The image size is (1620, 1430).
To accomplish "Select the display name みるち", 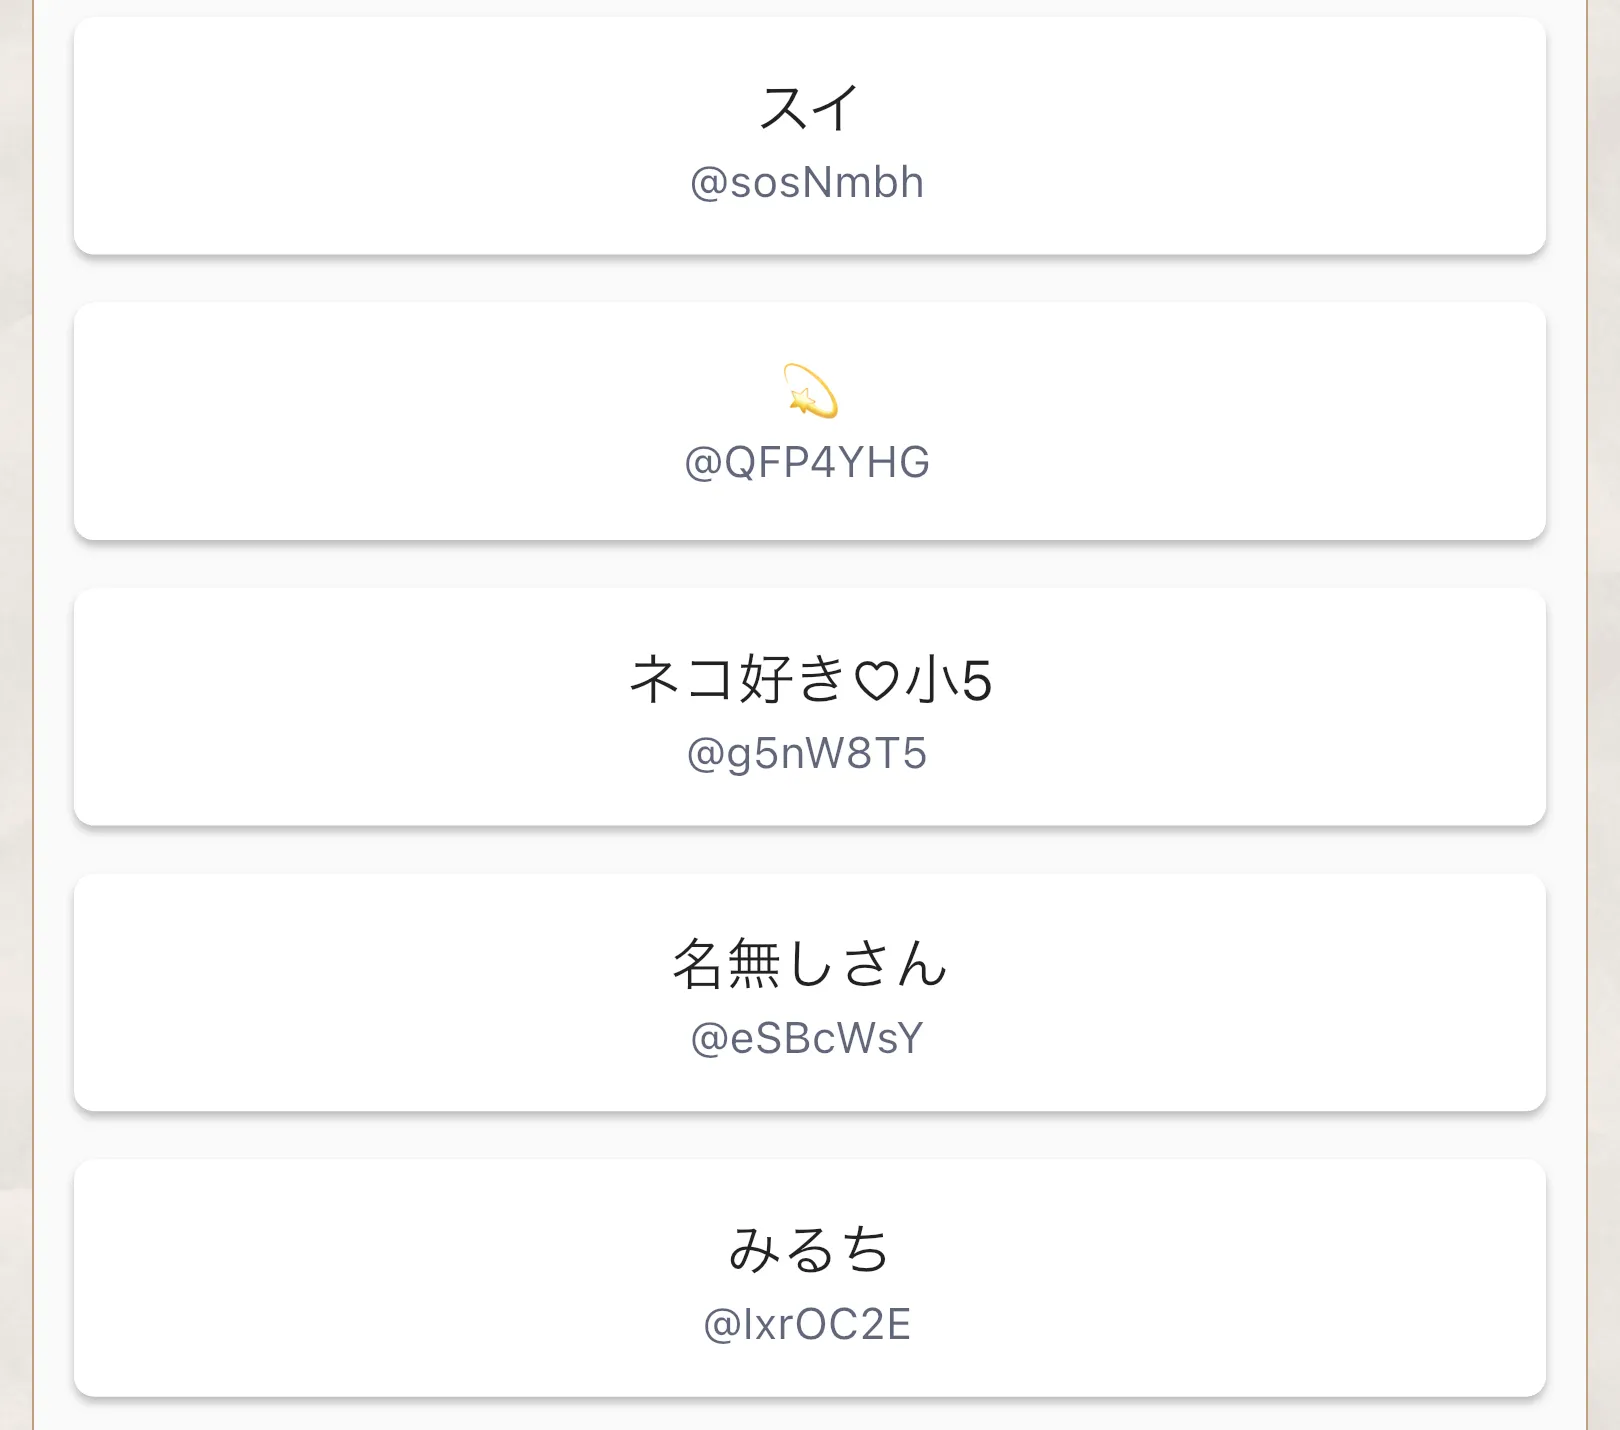I will click(x=809, y=1250).
